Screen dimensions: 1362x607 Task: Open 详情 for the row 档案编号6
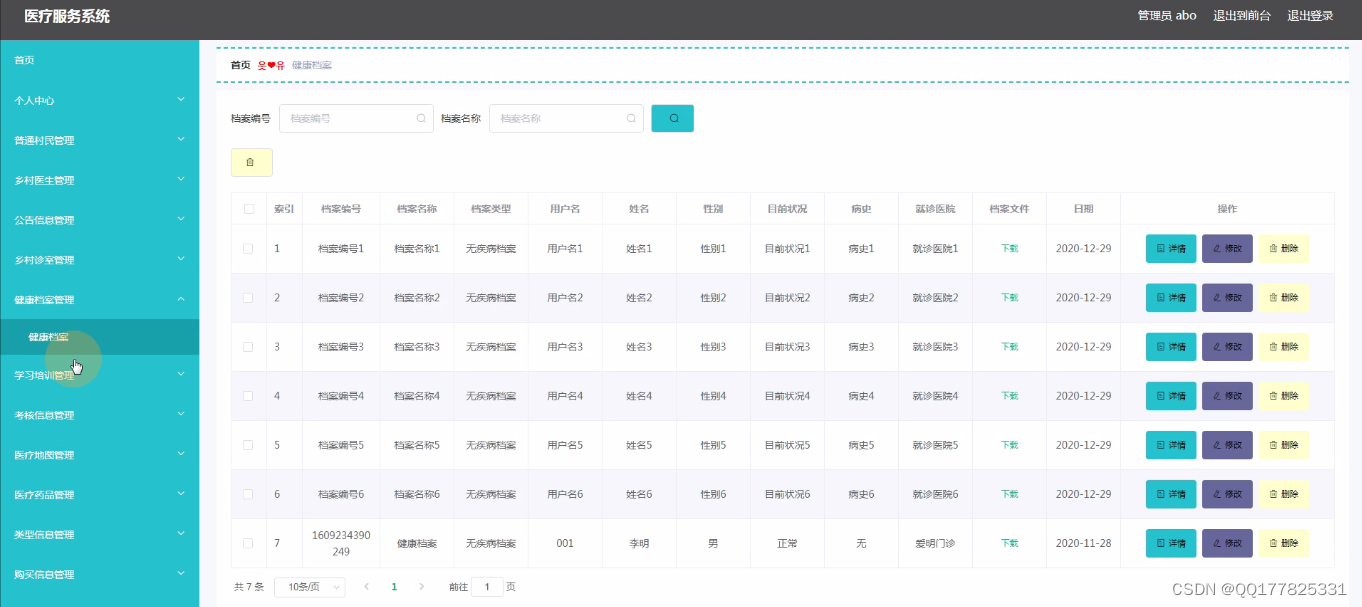1171,493
